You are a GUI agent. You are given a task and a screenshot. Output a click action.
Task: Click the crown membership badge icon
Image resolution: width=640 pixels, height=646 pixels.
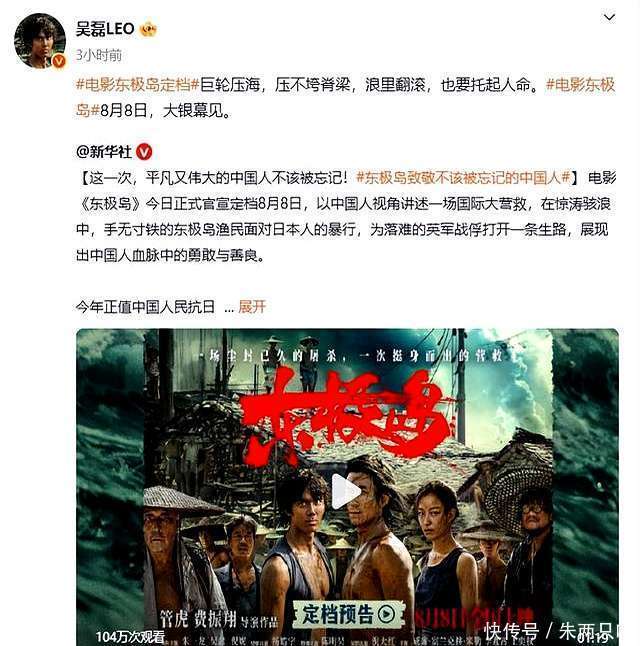coord(148,29)
